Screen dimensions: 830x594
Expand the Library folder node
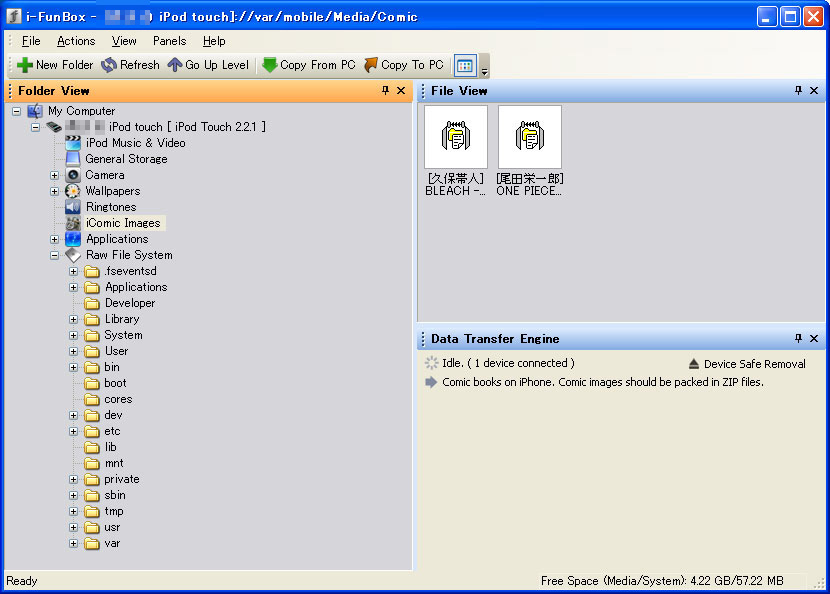point(73,320)
